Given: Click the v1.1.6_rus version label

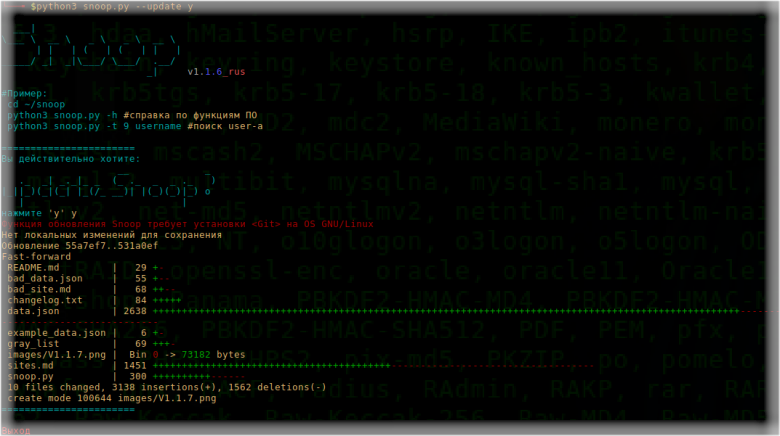Looking at the screenshot, I should (216, 72).
